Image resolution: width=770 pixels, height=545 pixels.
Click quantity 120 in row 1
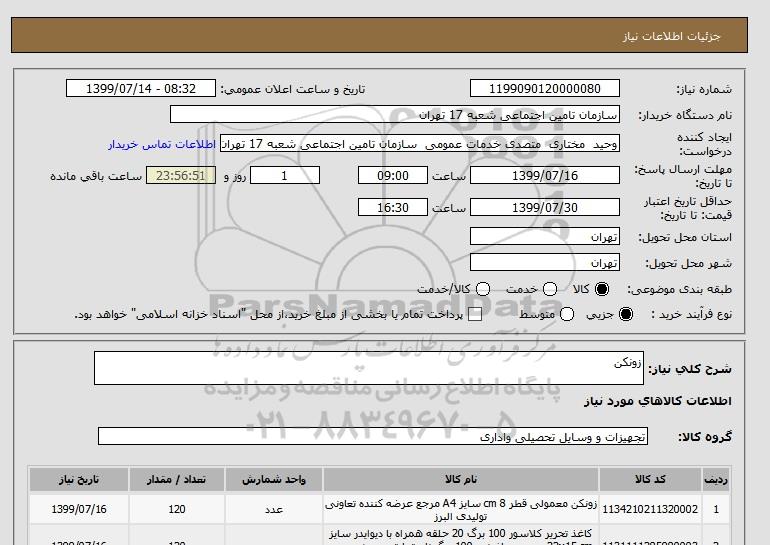pyautogui.click(x=177, y=509)
